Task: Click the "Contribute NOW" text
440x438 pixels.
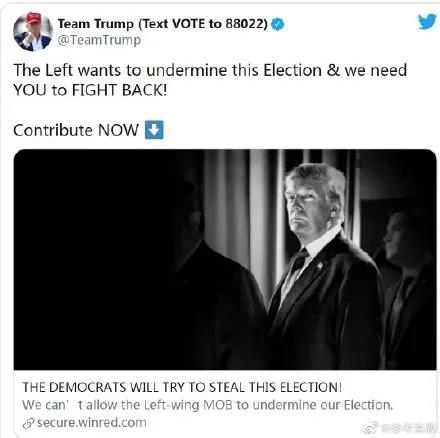Action: (x=76, y=130)
